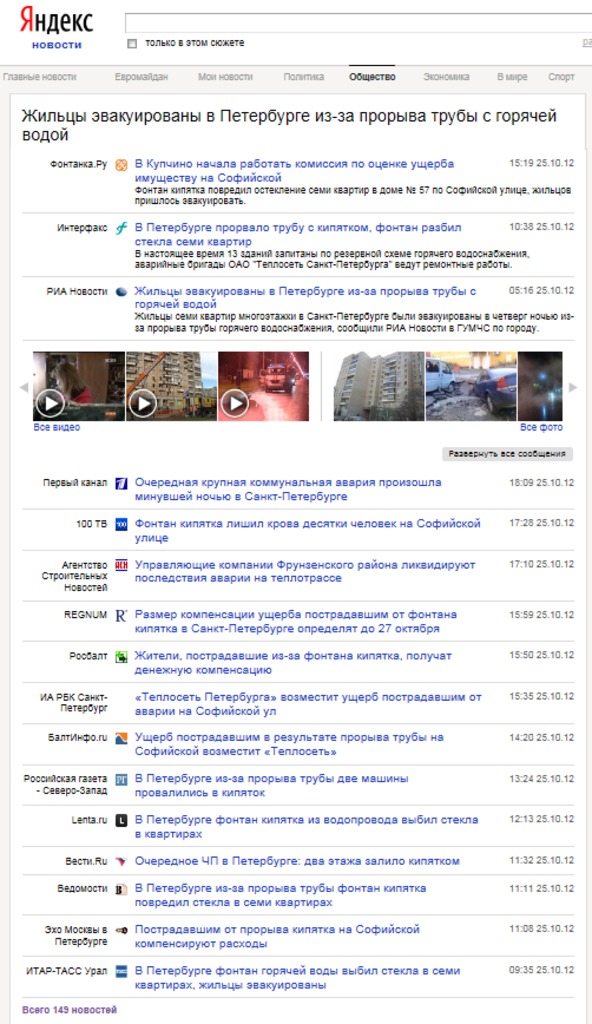Click the left arrow of the media carousel
The width and height of the screenshot is (592, 1024).
[24, 387]
